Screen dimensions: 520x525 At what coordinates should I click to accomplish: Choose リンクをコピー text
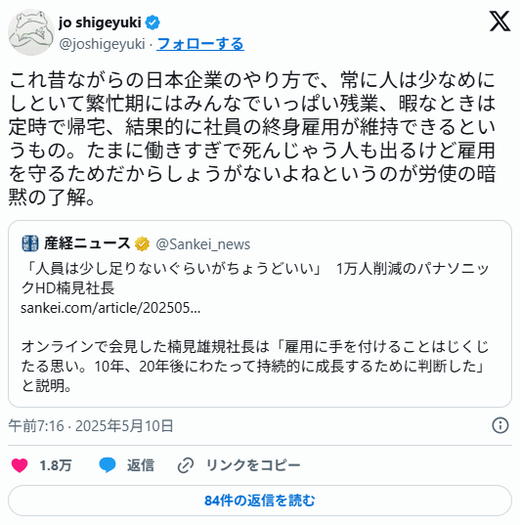click(x=253, y=465)
